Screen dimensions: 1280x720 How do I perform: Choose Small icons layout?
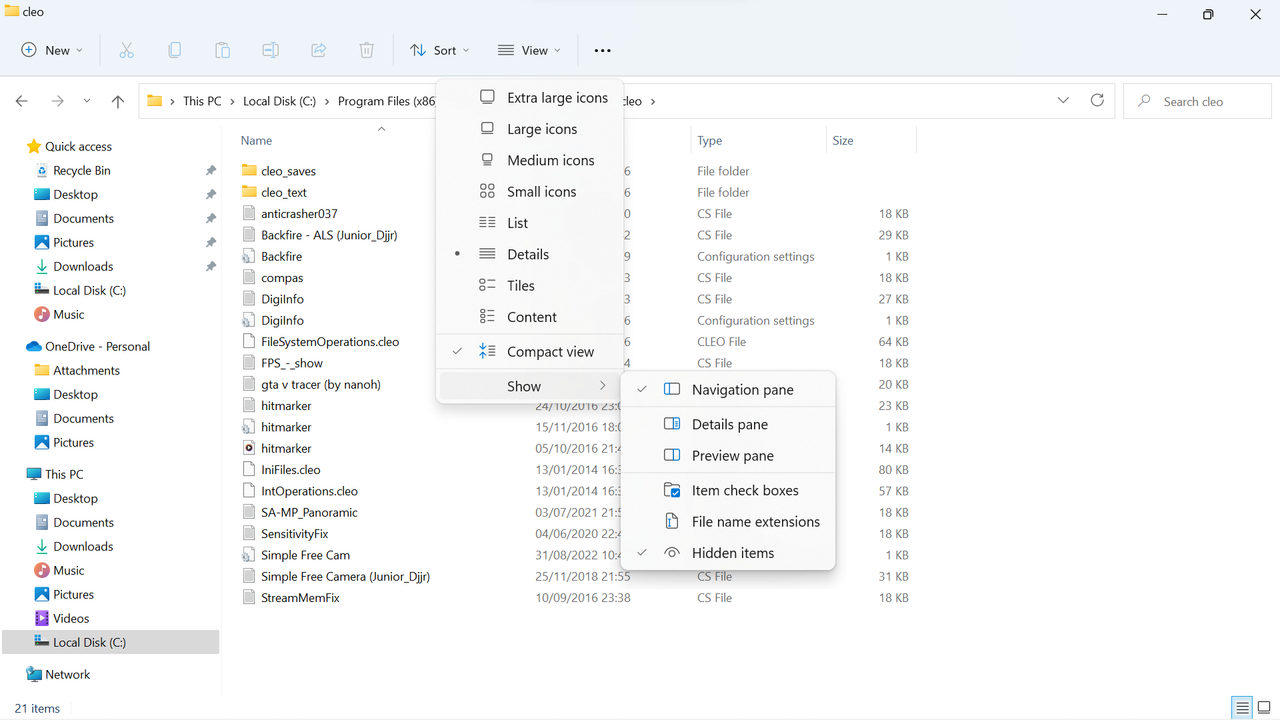(530, 191)
